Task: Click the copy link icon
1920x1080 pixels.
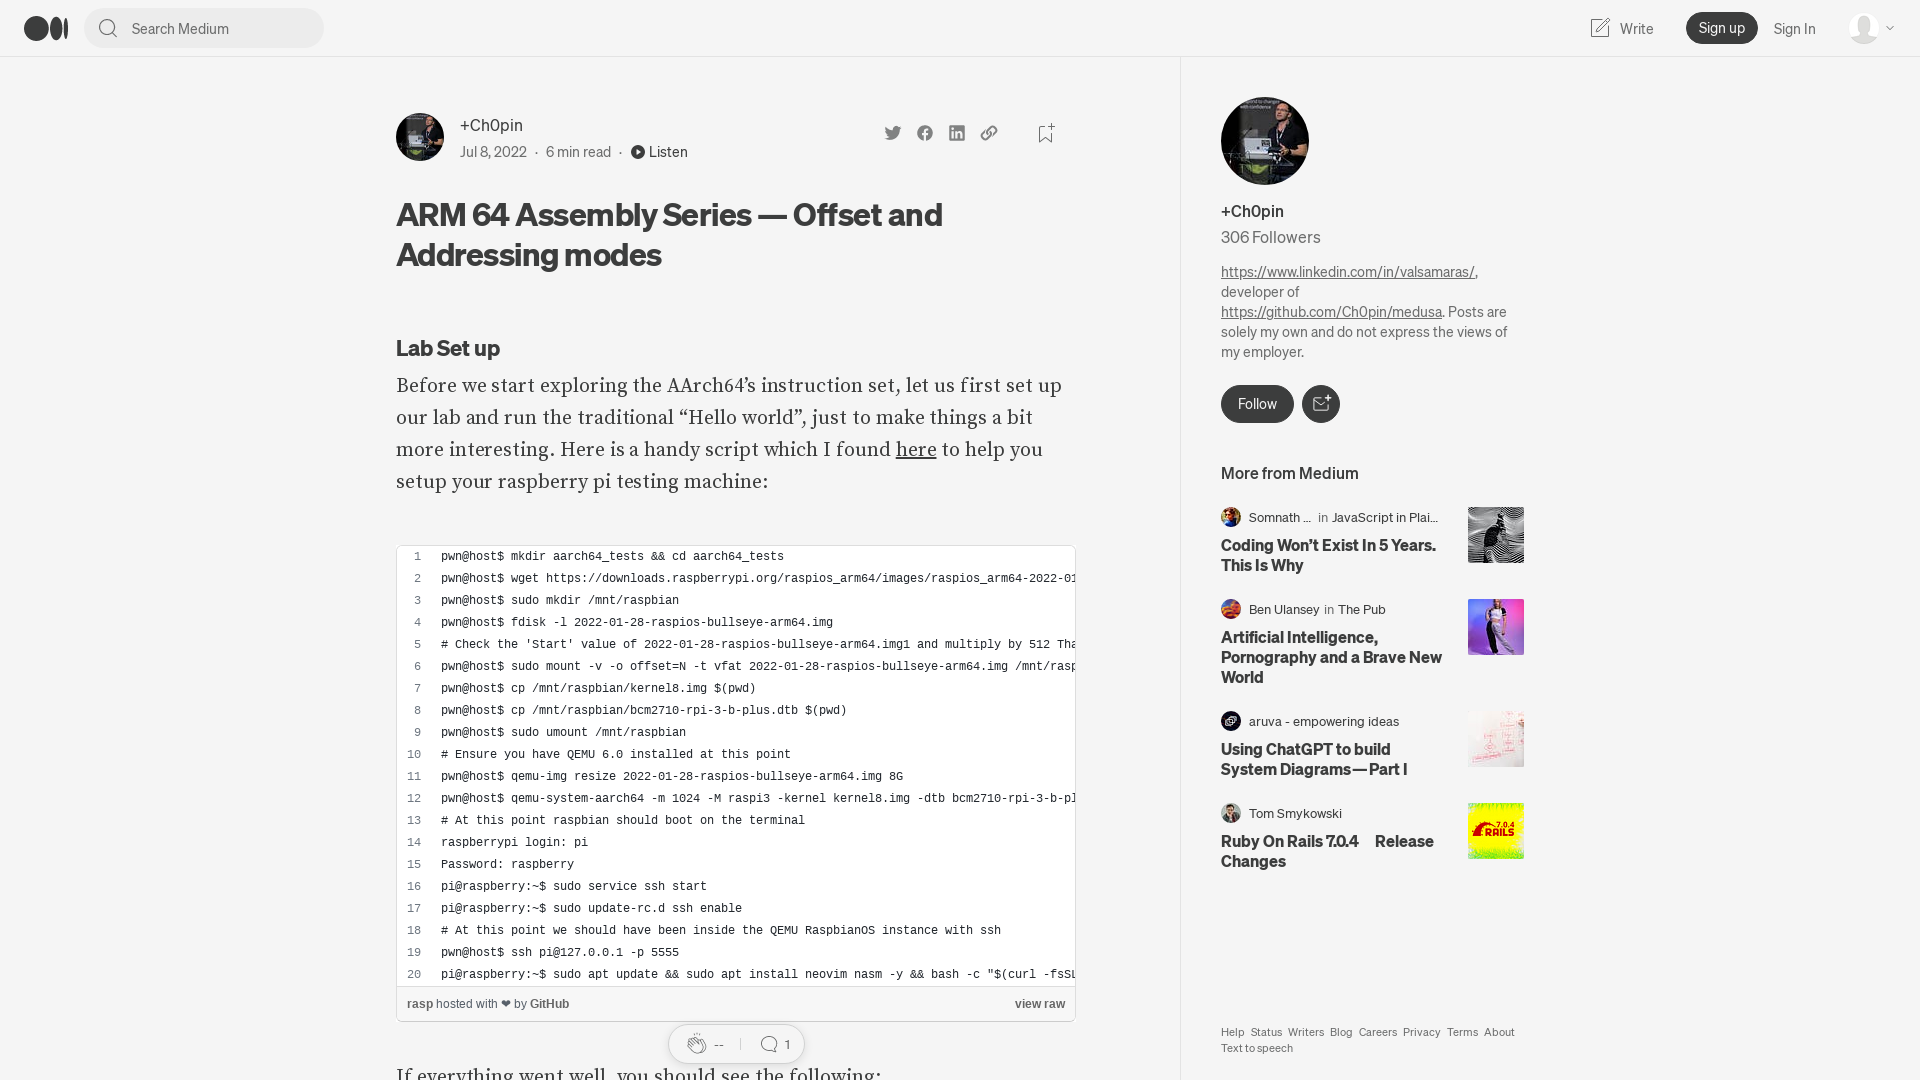Action: click(989, 132)
